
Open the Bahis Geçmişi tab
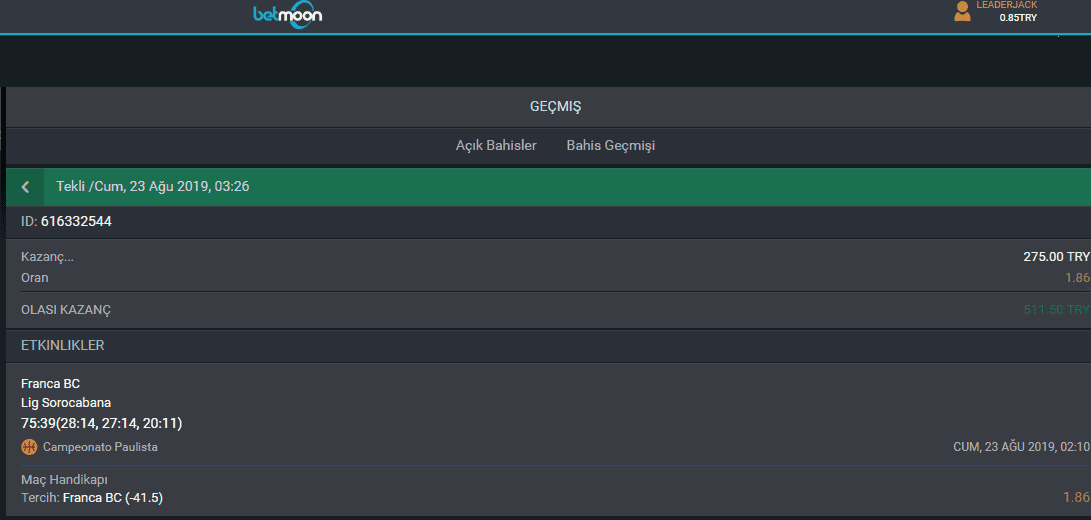(x=611, y=146)
